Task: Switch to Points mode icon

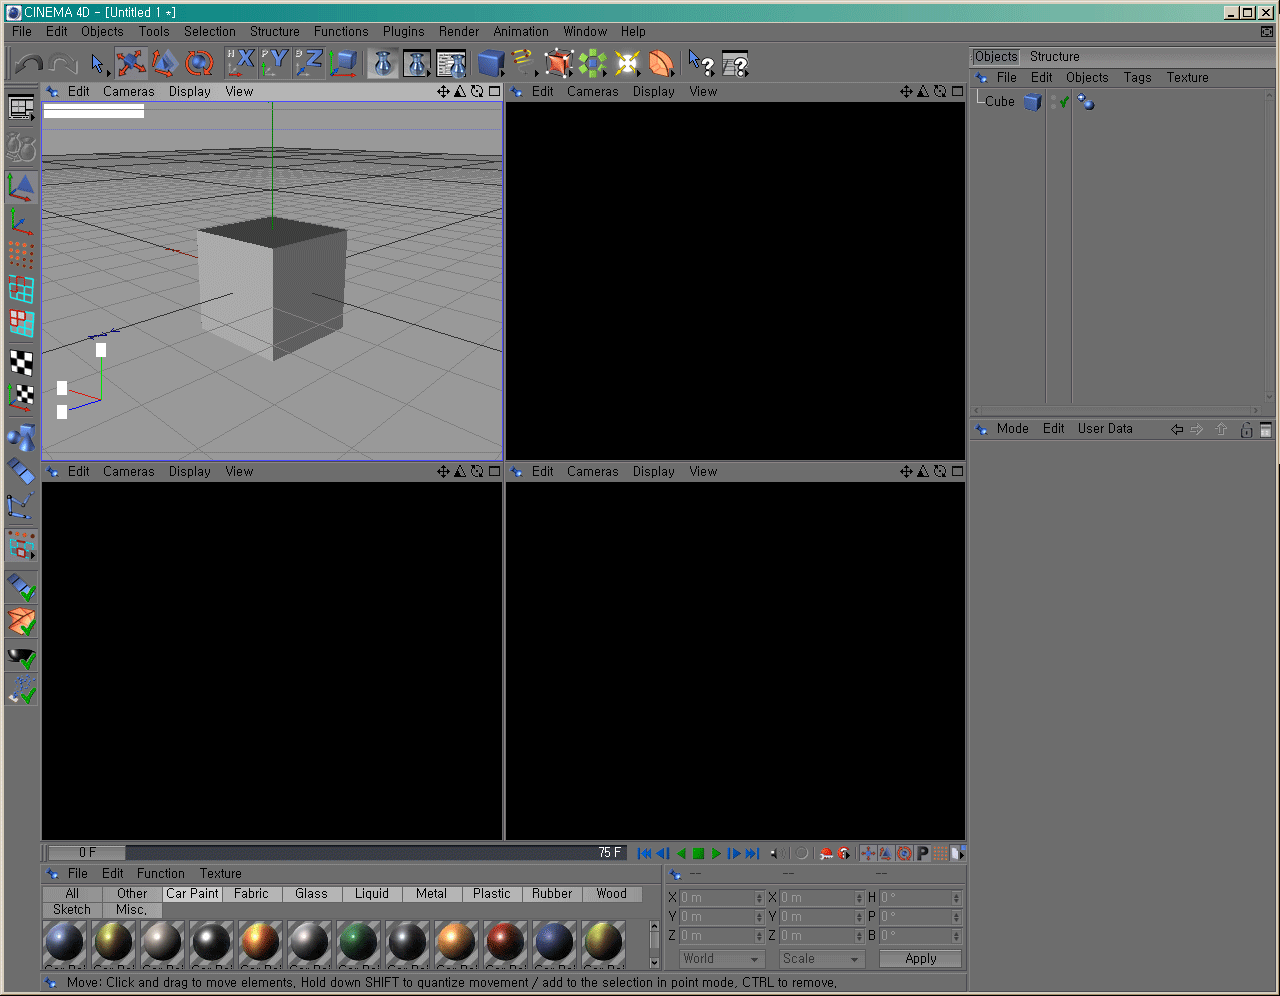Action: coord(21,255)
